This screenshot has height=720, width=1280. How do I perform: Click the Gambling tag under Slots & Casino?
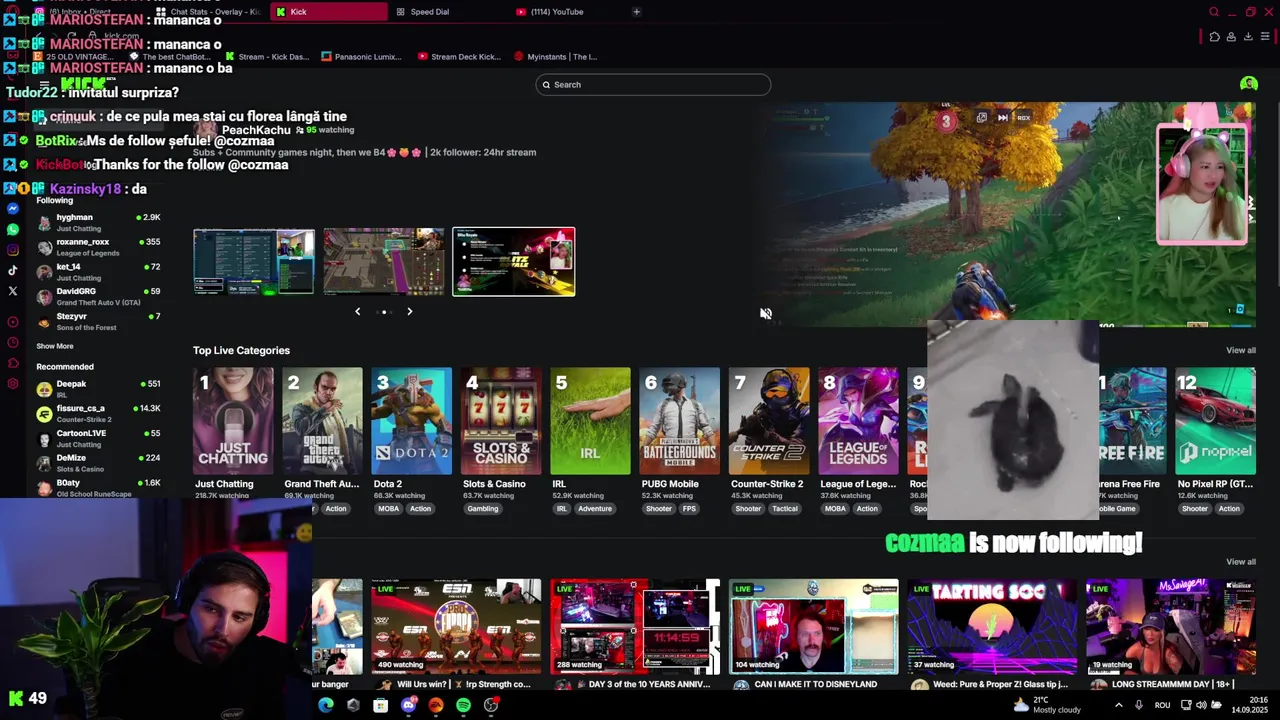click(483, 509)
